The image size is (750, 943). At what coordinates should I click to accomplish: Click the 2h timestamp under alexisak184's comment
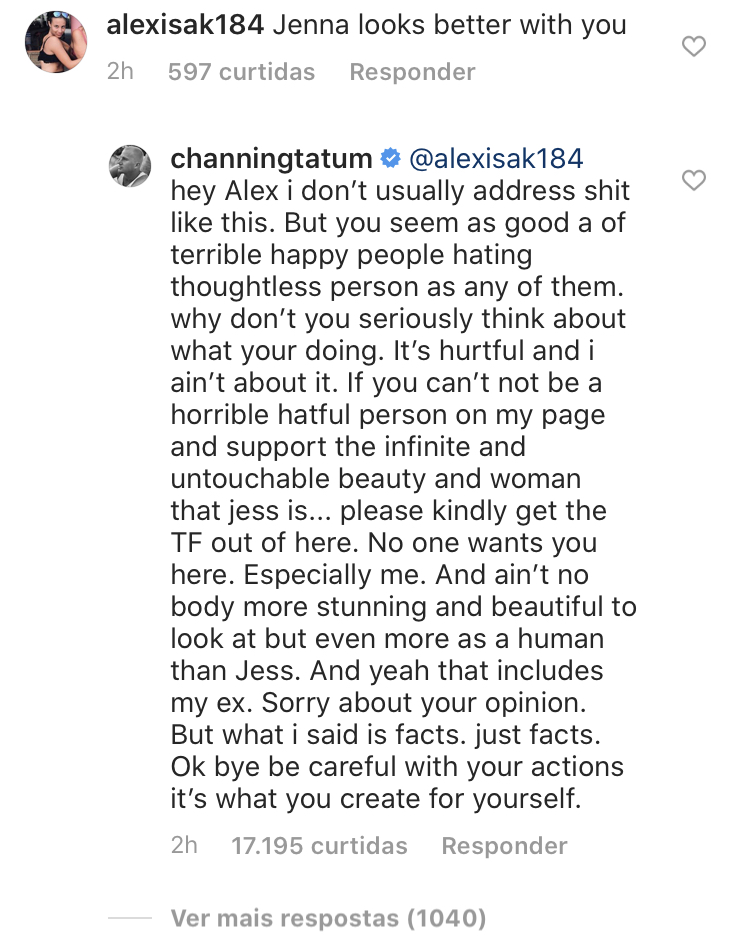pyautogui.click(x=120, y=72)
